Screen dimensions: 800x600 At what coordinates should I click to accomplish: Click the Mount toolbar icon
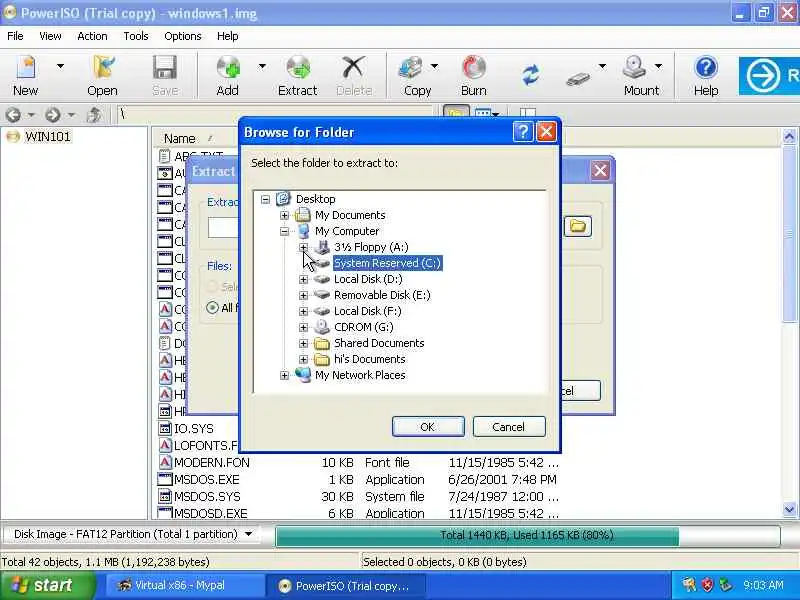[641, 76]
